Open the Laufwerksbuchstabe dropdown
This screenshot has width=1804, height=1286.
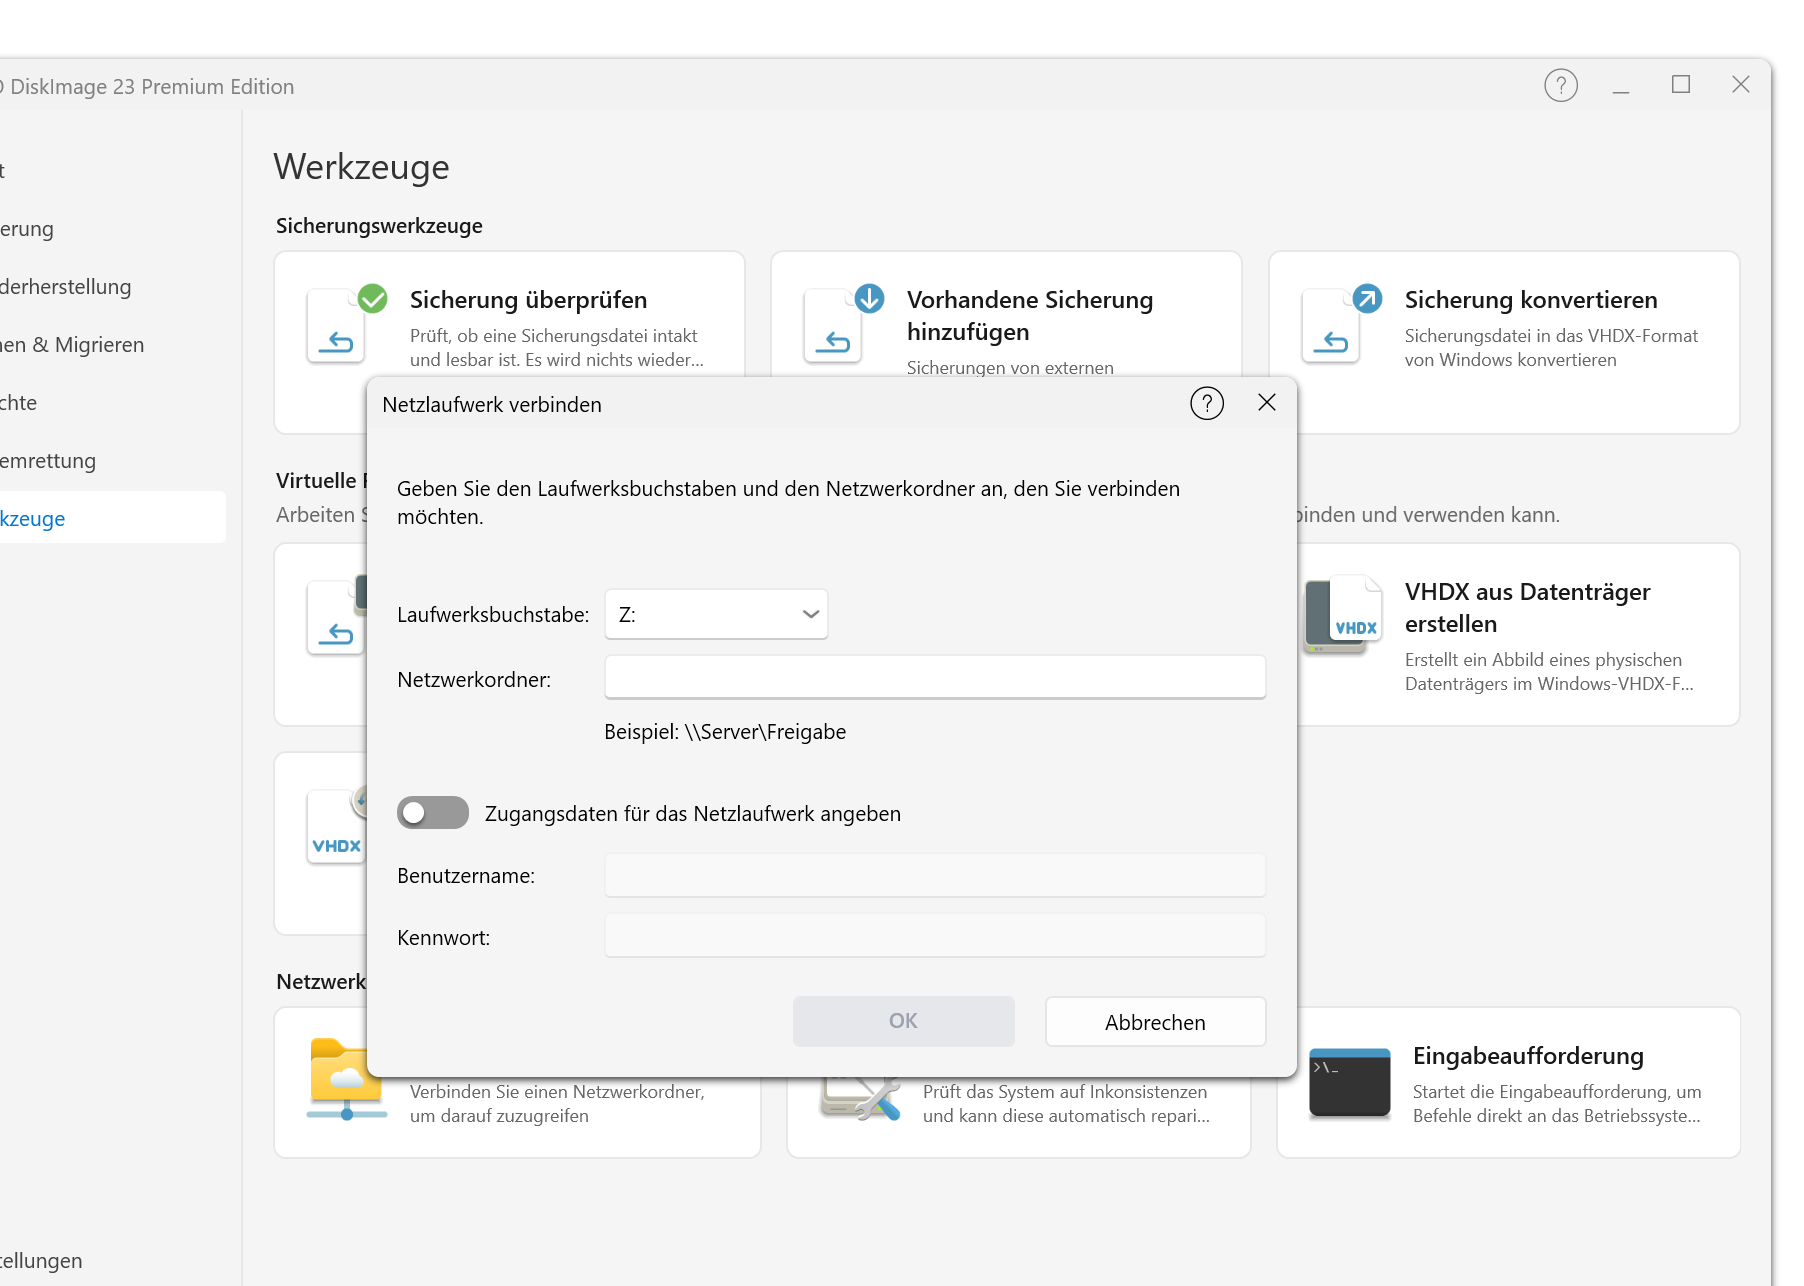pos(716,614)
